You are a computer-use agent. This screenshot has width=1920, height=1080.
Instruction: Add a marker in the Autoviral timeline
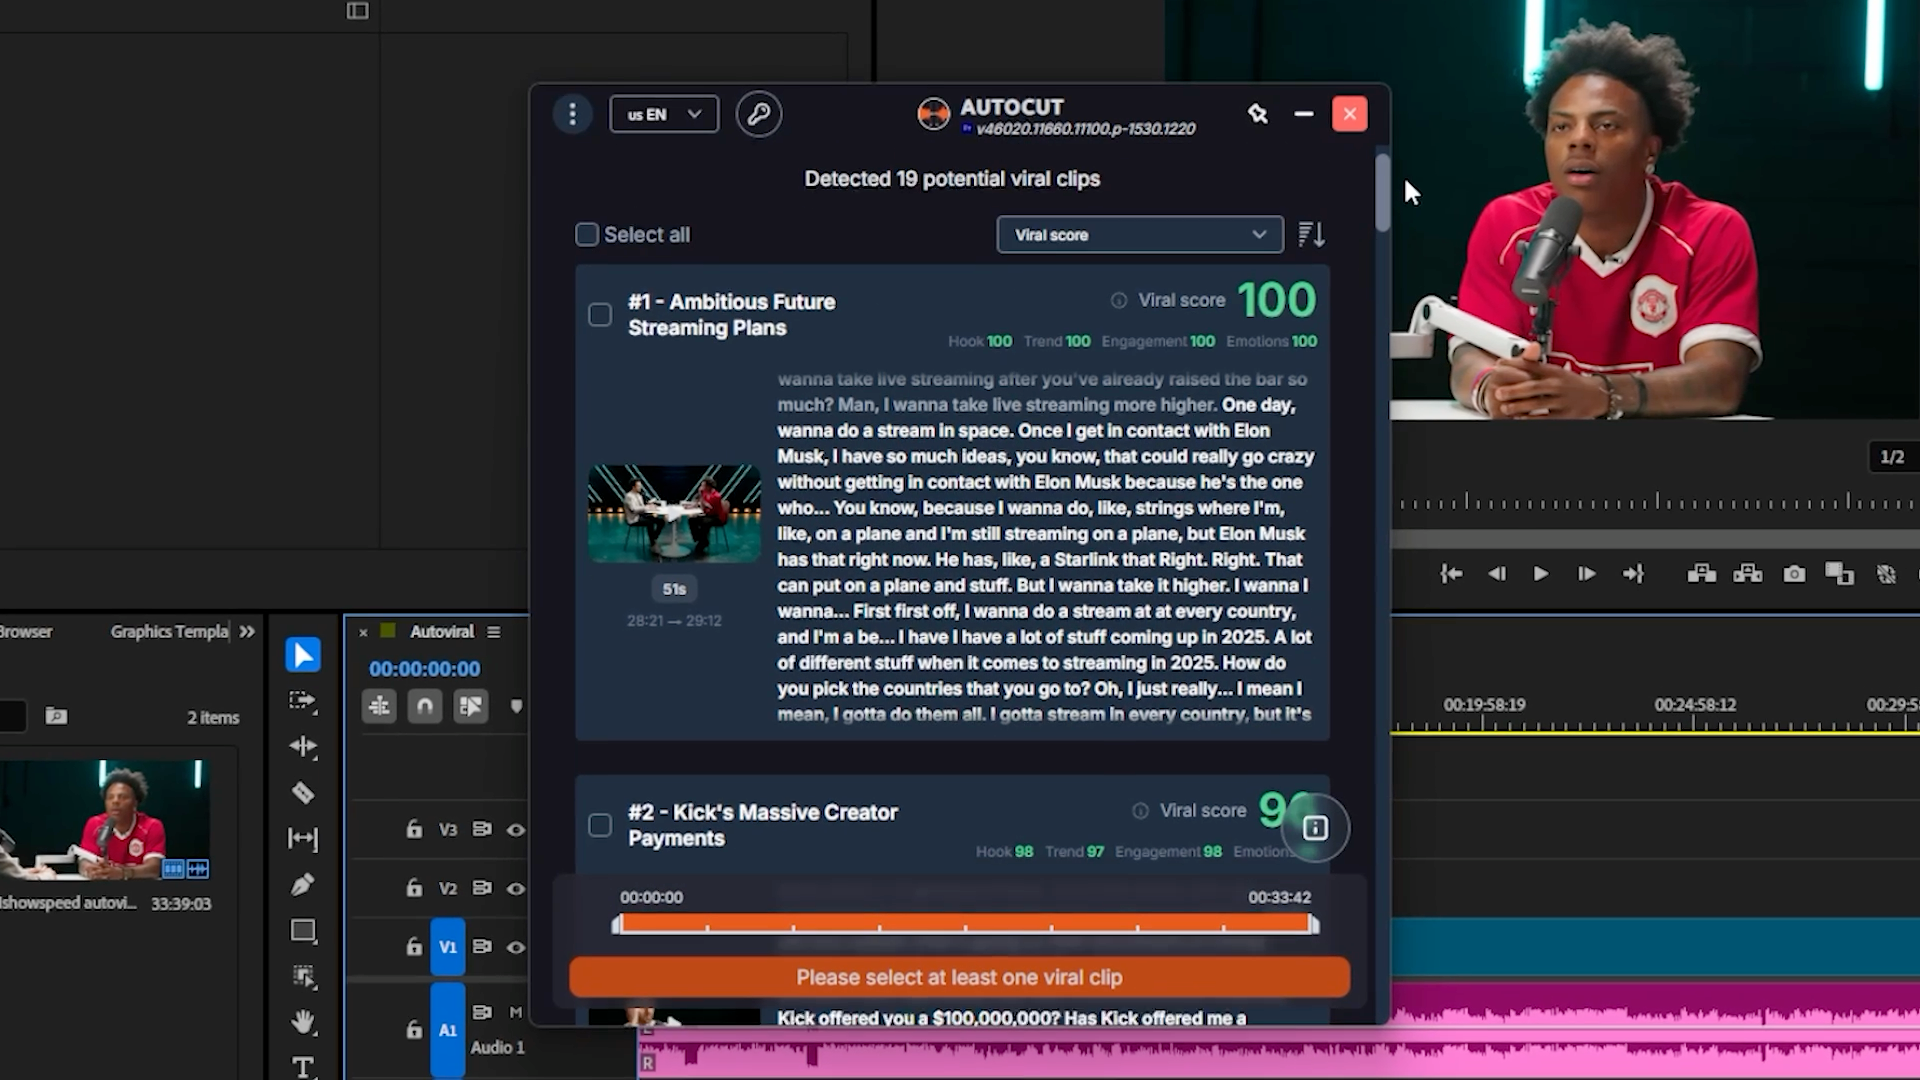click(x=516, y=706)
